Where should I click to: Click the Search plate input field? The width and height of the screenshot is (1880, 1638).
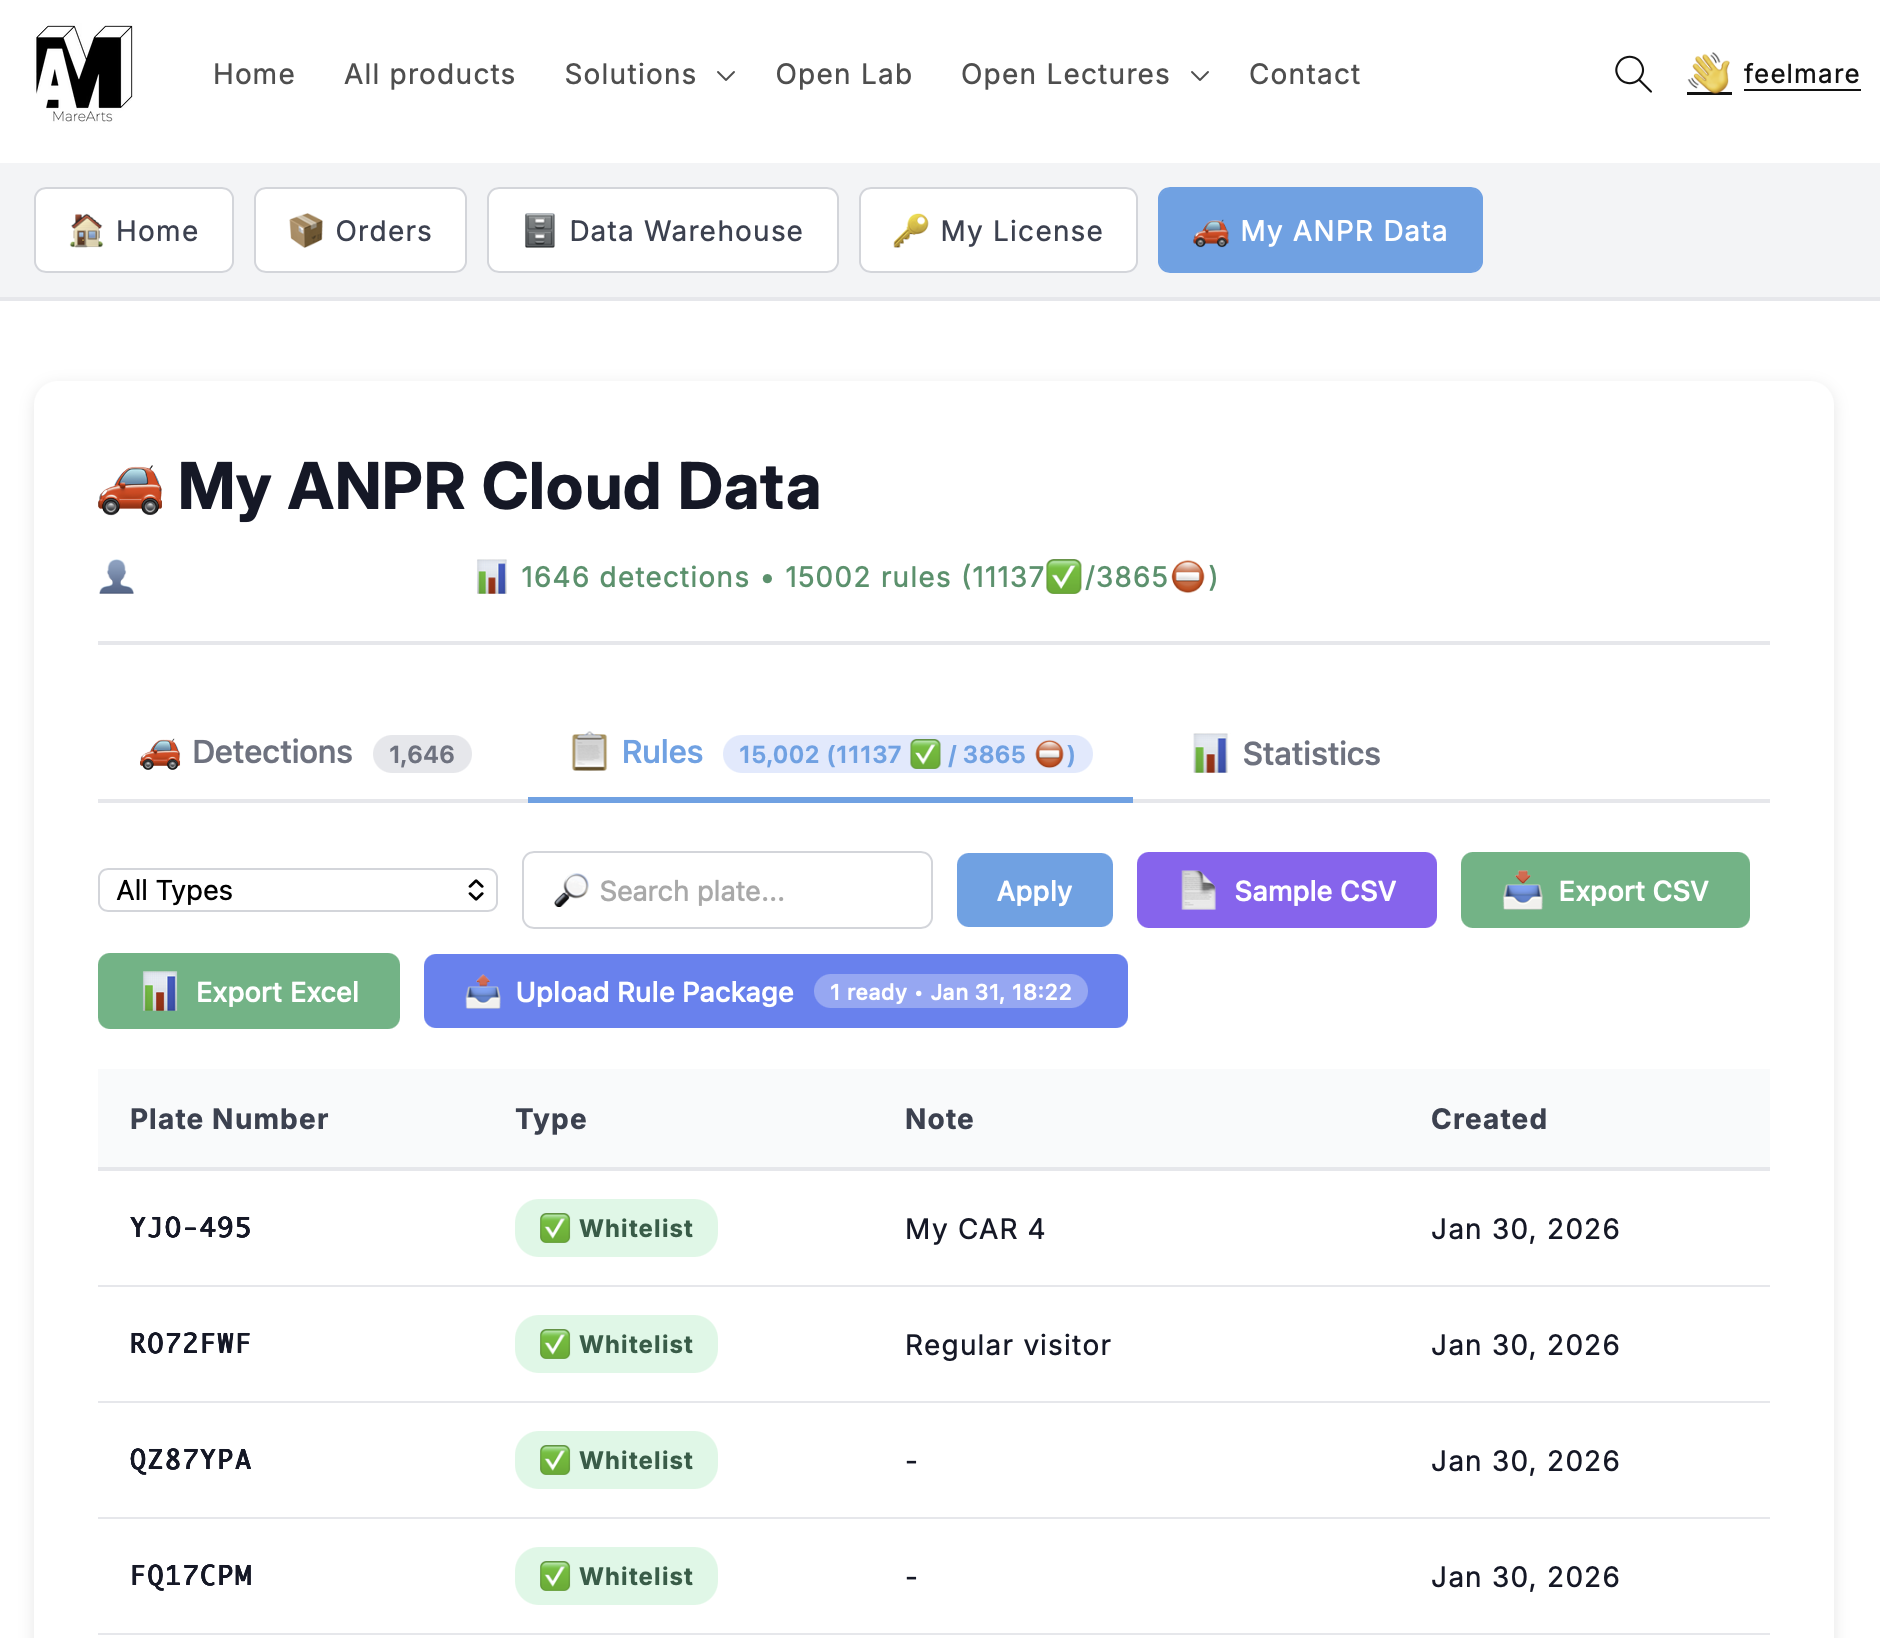727,890
